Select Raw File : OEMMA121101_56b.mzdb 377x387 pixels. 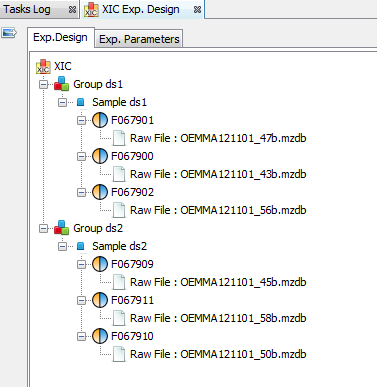pyautogui.click(x=218, y=210)
